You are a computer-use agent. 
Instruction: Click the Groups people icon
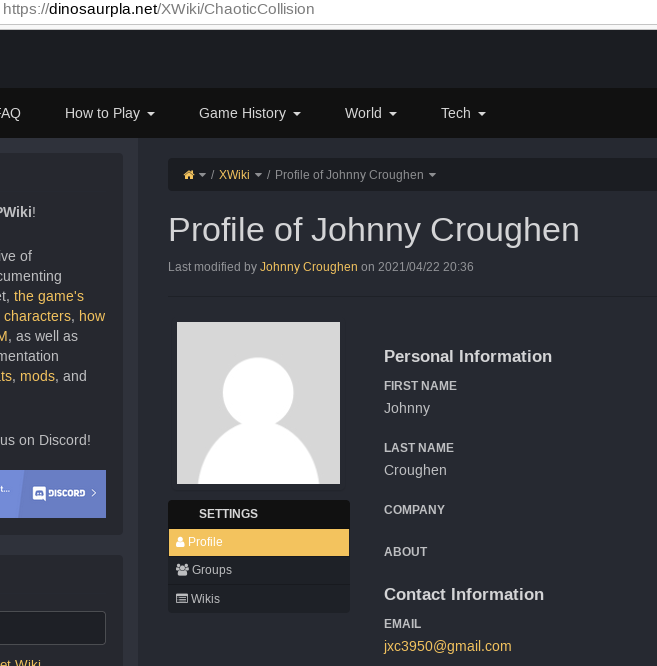(x=182, y=570)
